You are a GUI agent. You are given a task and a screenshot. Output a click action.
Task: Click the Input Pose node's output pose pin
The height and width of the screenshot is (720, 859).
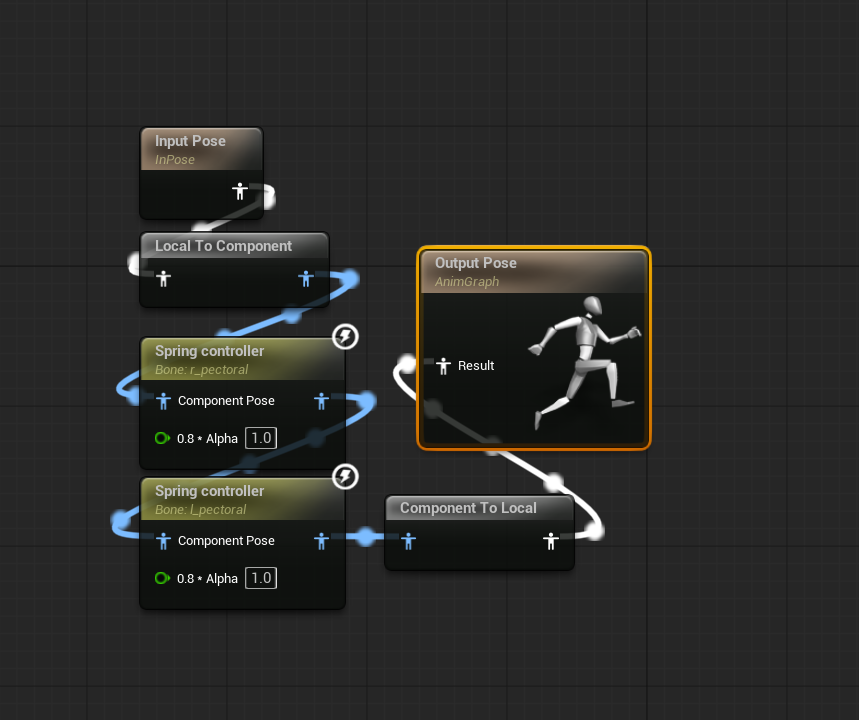239,191
